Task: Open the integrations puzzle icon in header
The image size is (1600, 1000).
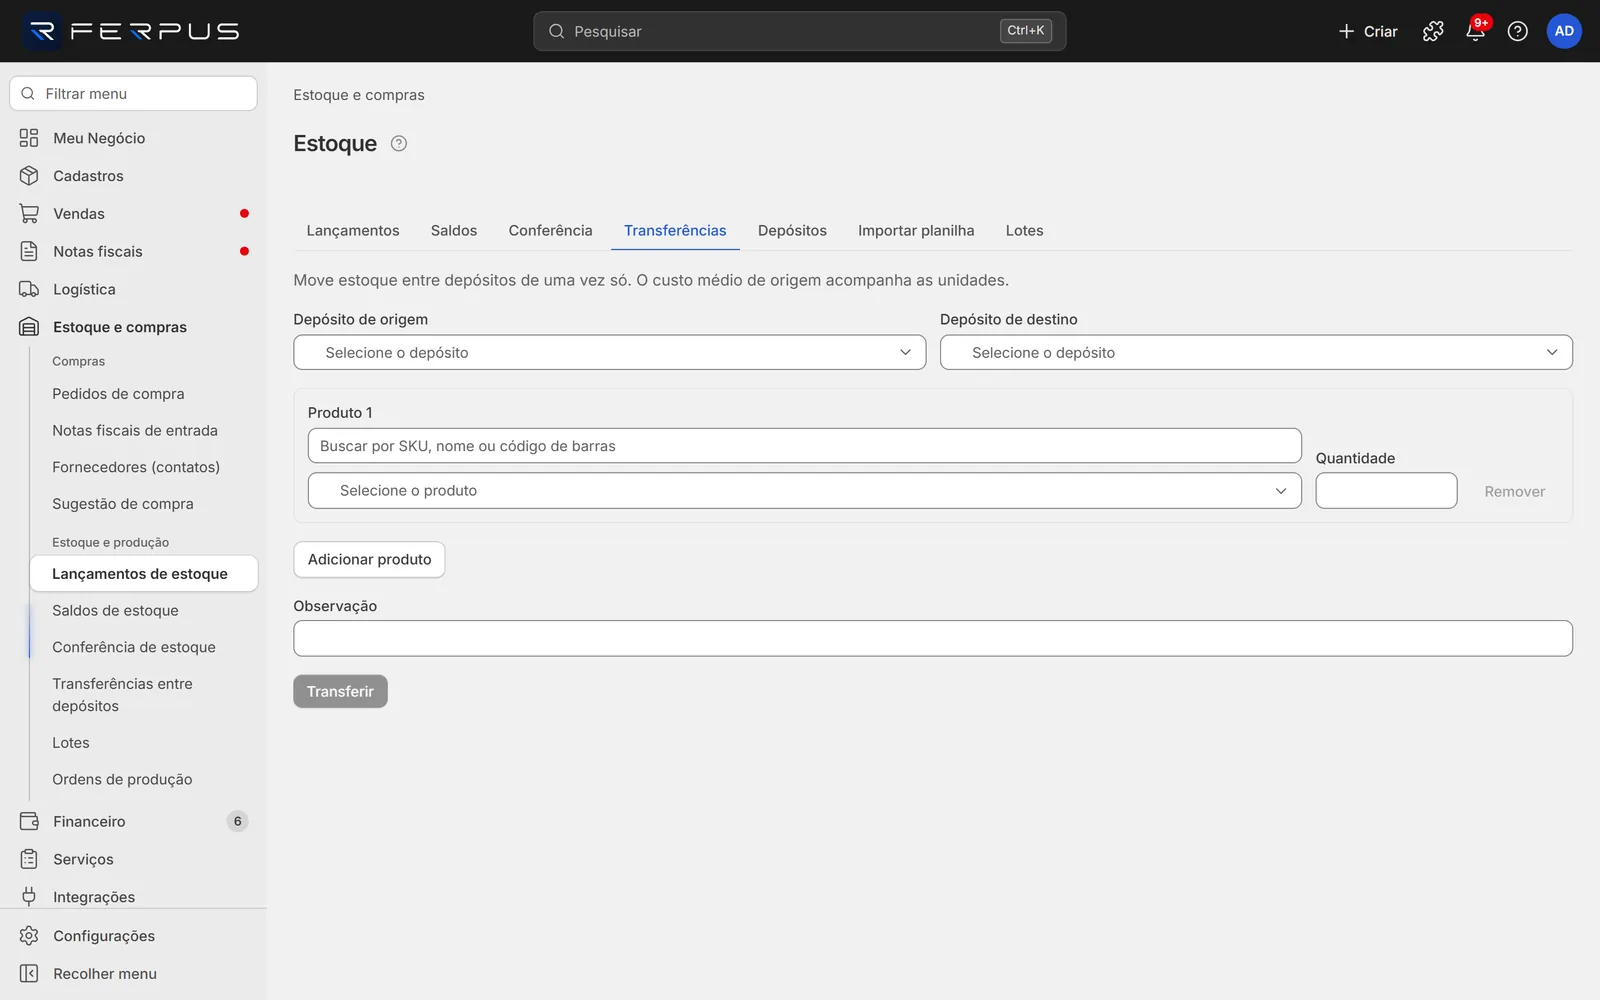Action: pos(1433,31)
